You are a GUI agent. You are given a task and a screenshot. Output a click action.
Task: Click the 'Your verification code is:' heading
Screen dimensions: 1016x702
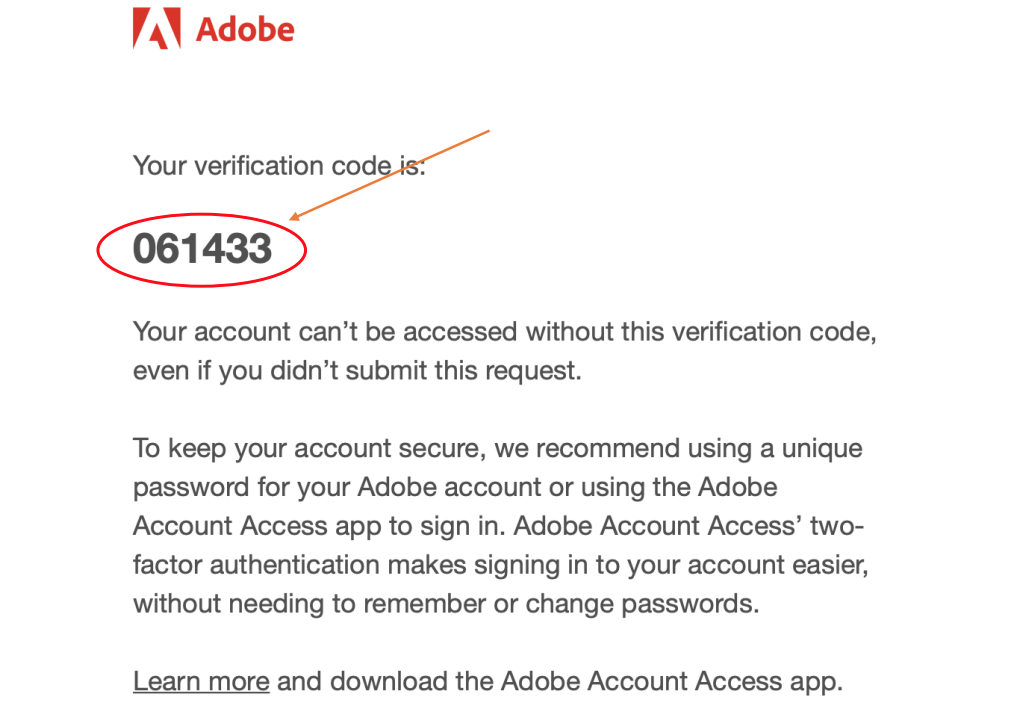(x=279, y=166)
